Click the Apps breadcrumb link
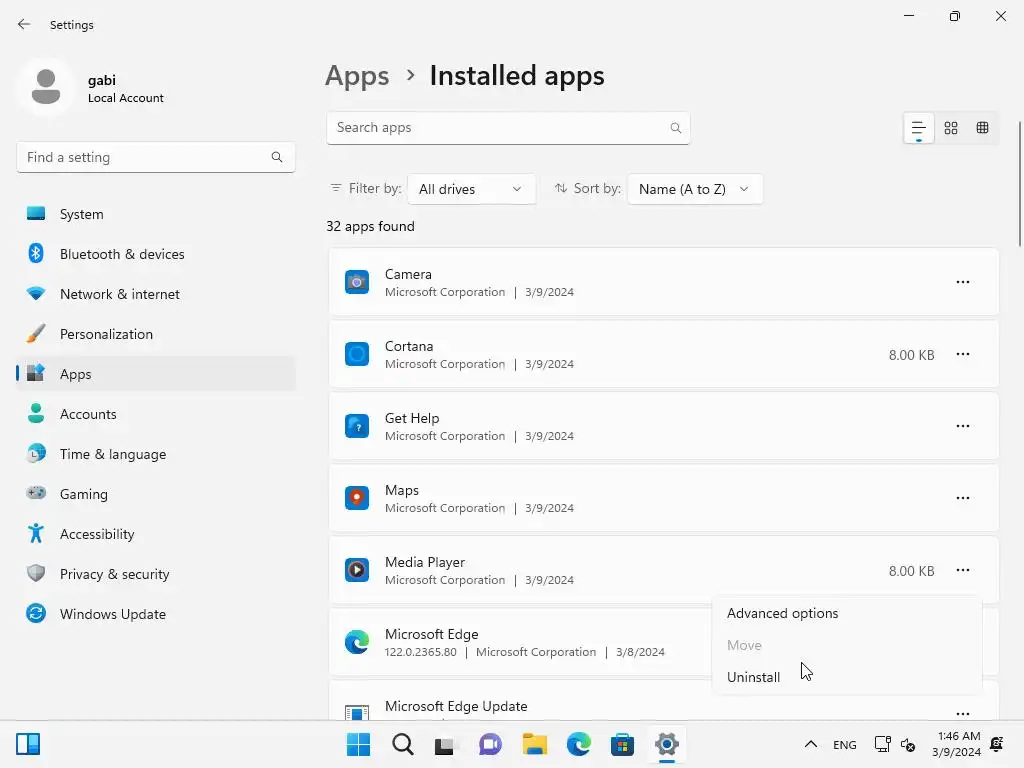 pos(357,76)
